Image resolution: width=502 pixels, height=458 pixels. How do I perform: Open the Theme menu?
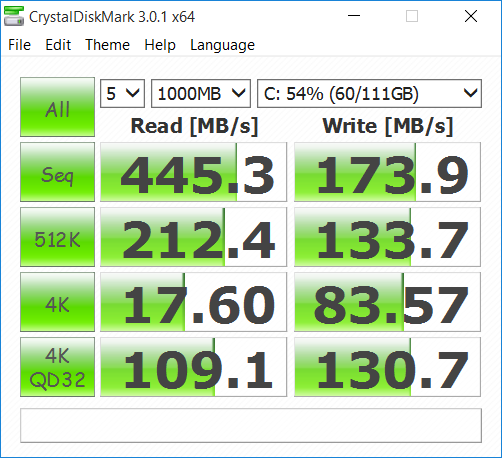click(107, 45)
